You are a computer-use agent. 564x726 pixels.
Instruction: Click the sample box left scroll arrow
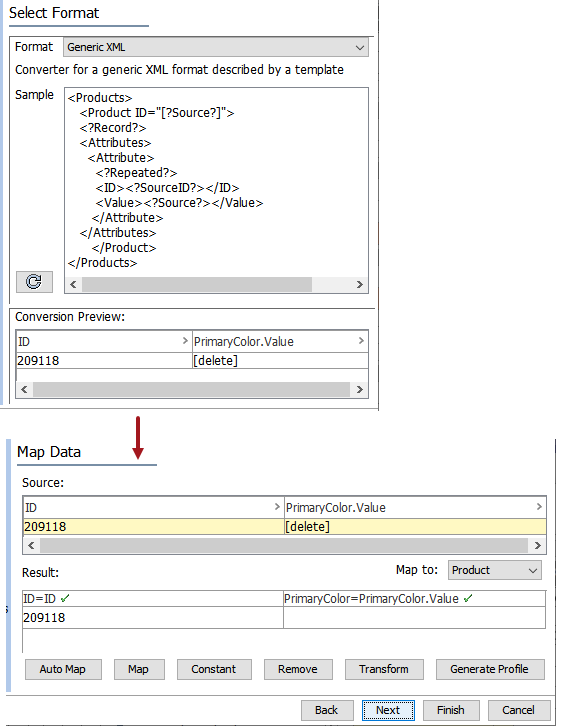(x=73, y=284)
